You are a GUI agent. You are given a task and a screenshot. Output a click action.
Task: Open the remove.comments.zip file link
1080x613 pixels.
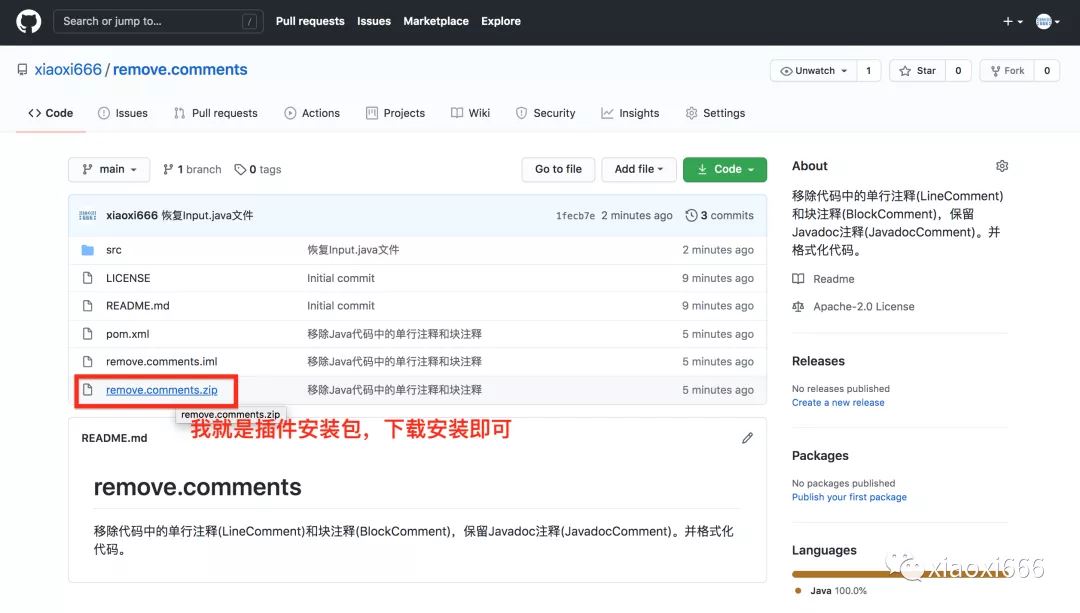pos(161,390)
